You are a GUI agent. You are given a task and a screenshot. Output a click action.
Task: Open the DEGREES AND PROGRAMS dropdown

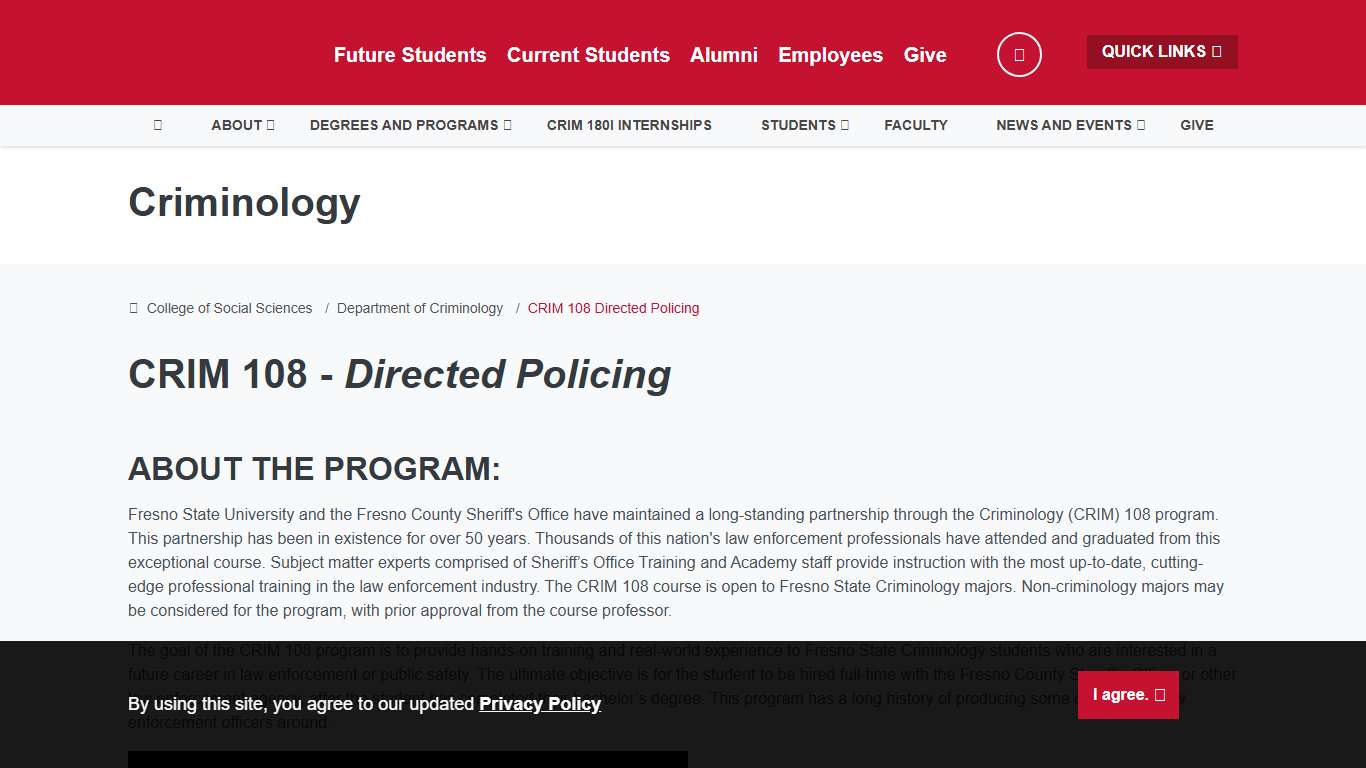(405, 125)
